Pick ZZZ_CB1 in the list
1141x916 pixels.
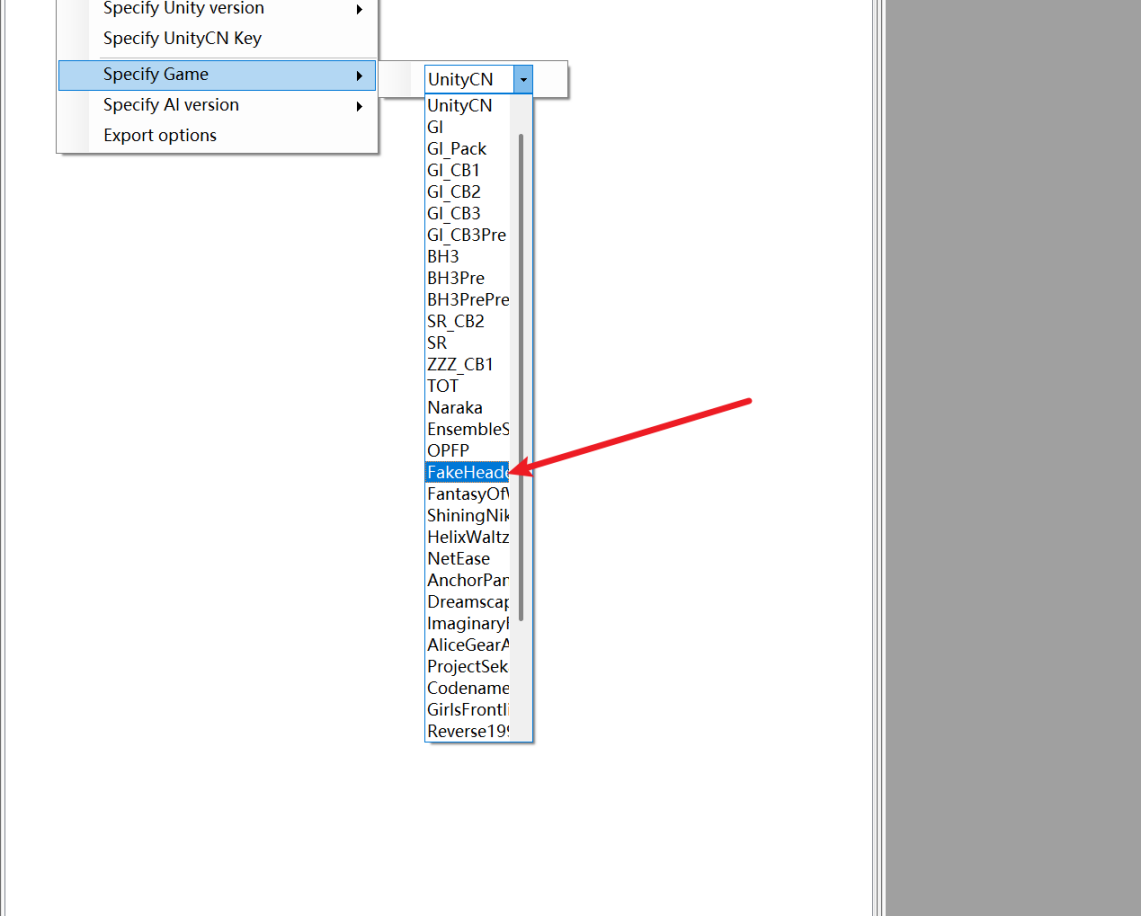[467, 365]
